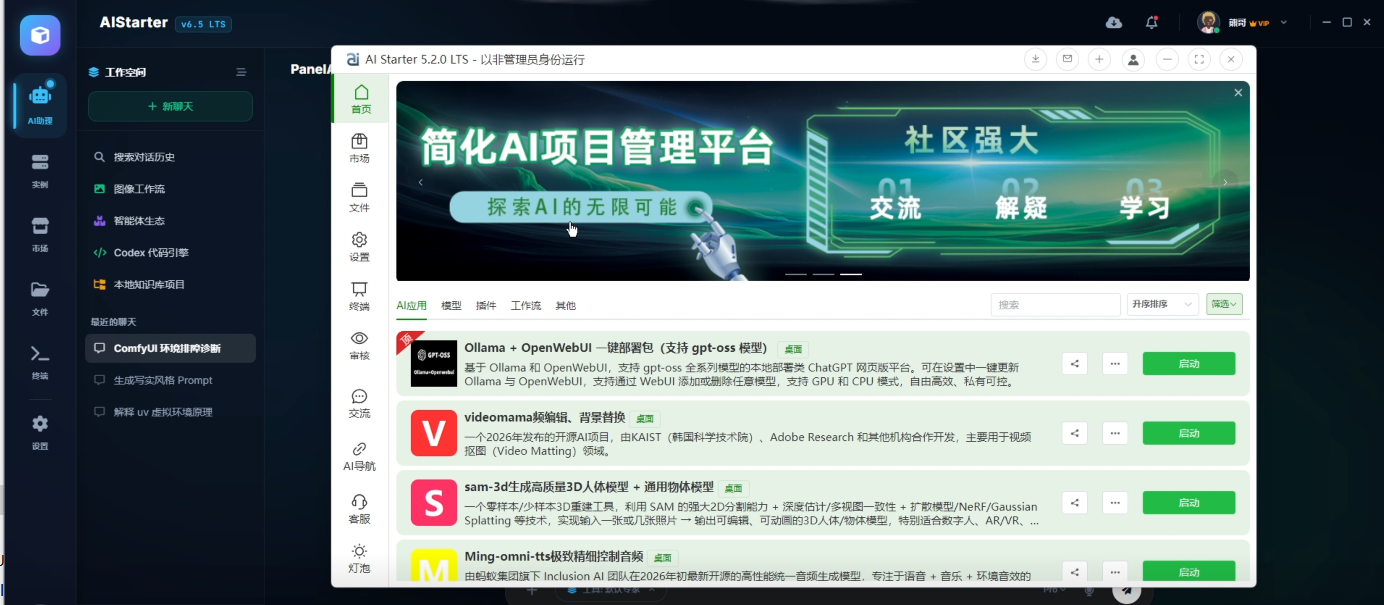Share the Ollama + OpenWebUI app
The width and height of the screenshot is (1384, 605).
coord(1074,364)
